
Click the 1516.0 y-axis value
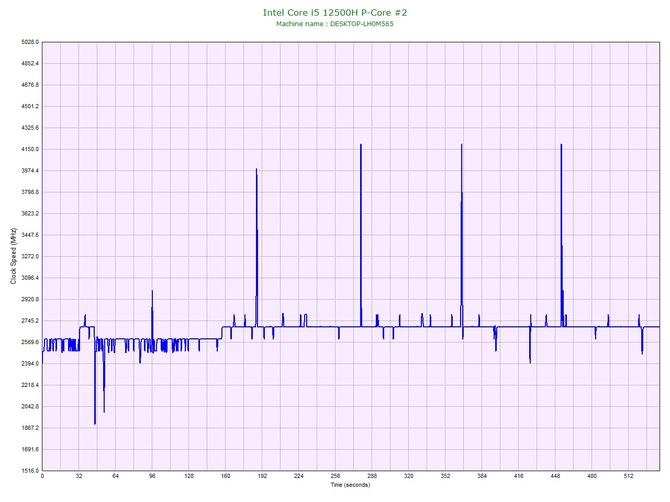[x=30, y=471]
